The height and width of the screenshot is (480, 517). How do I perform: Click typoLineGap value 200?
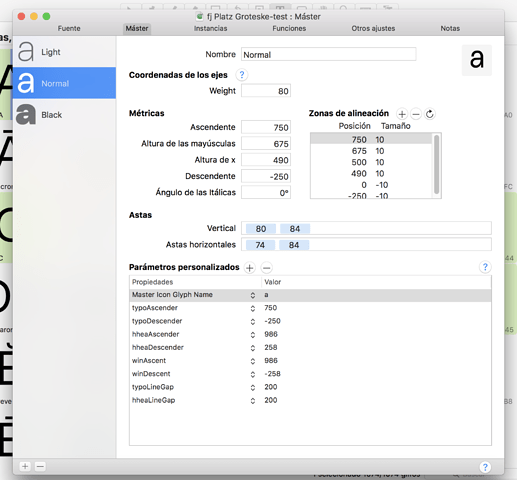click(x=271, y=387)
